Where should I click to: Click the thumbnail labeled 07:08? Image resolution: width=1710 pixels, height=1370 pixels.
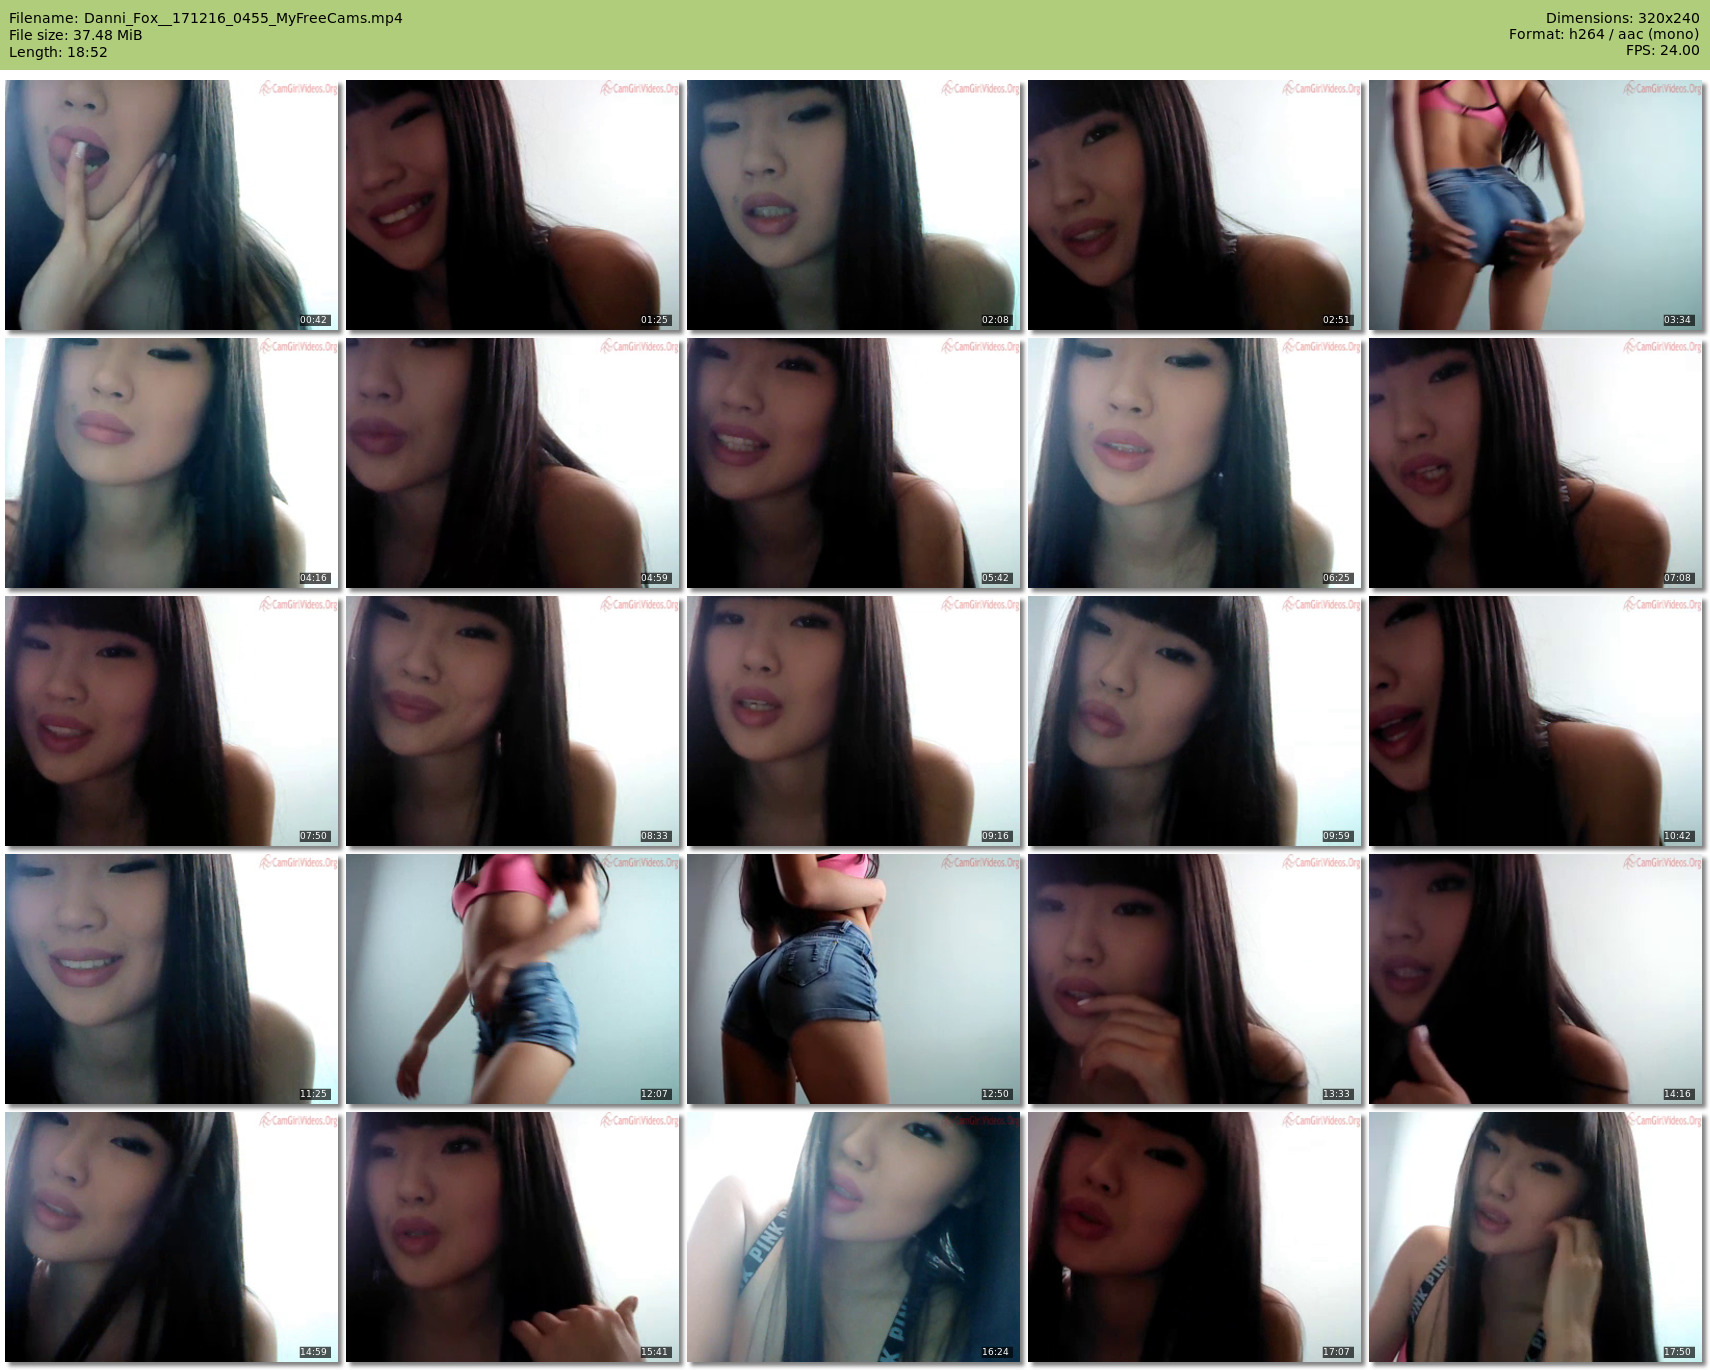1536,463
